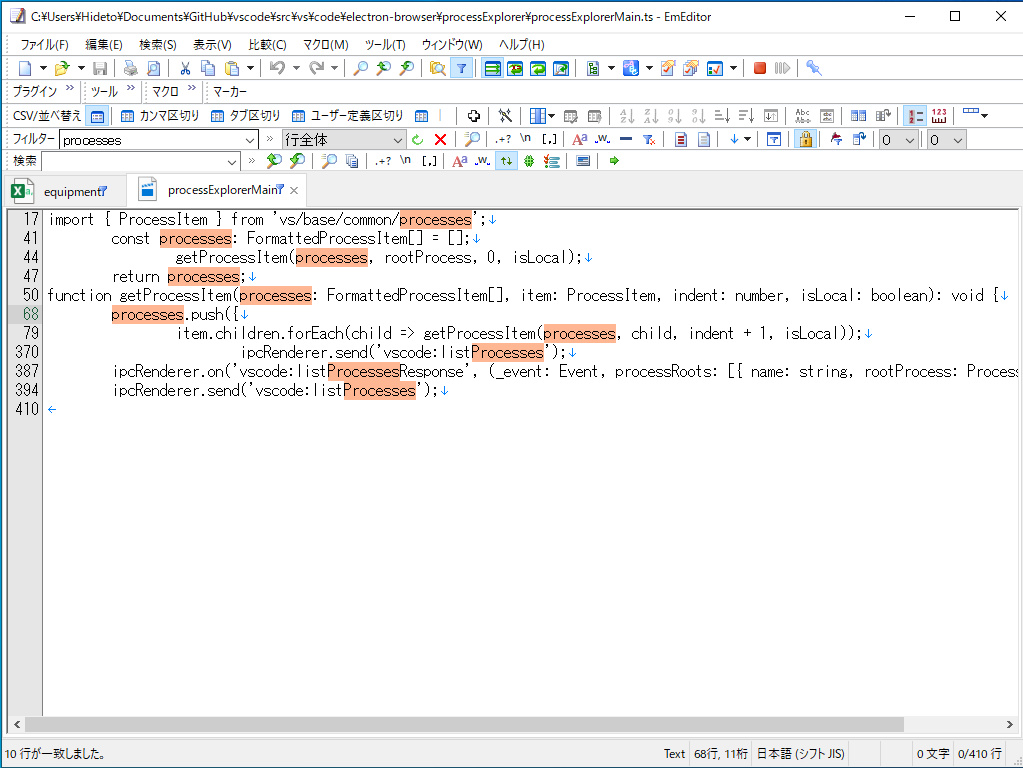Click the New file icon

click(x=25, y=68)
